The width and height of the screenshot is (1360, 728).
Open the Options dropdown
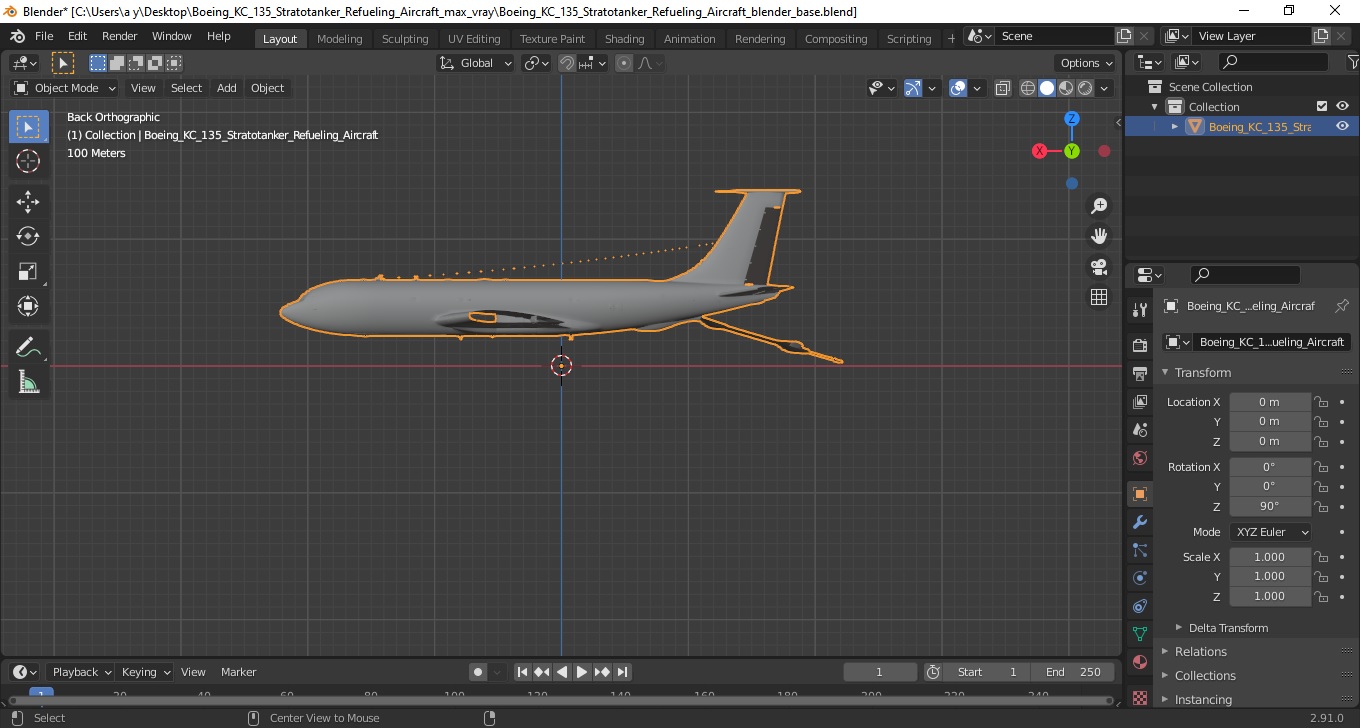(x=1086, y=63)
